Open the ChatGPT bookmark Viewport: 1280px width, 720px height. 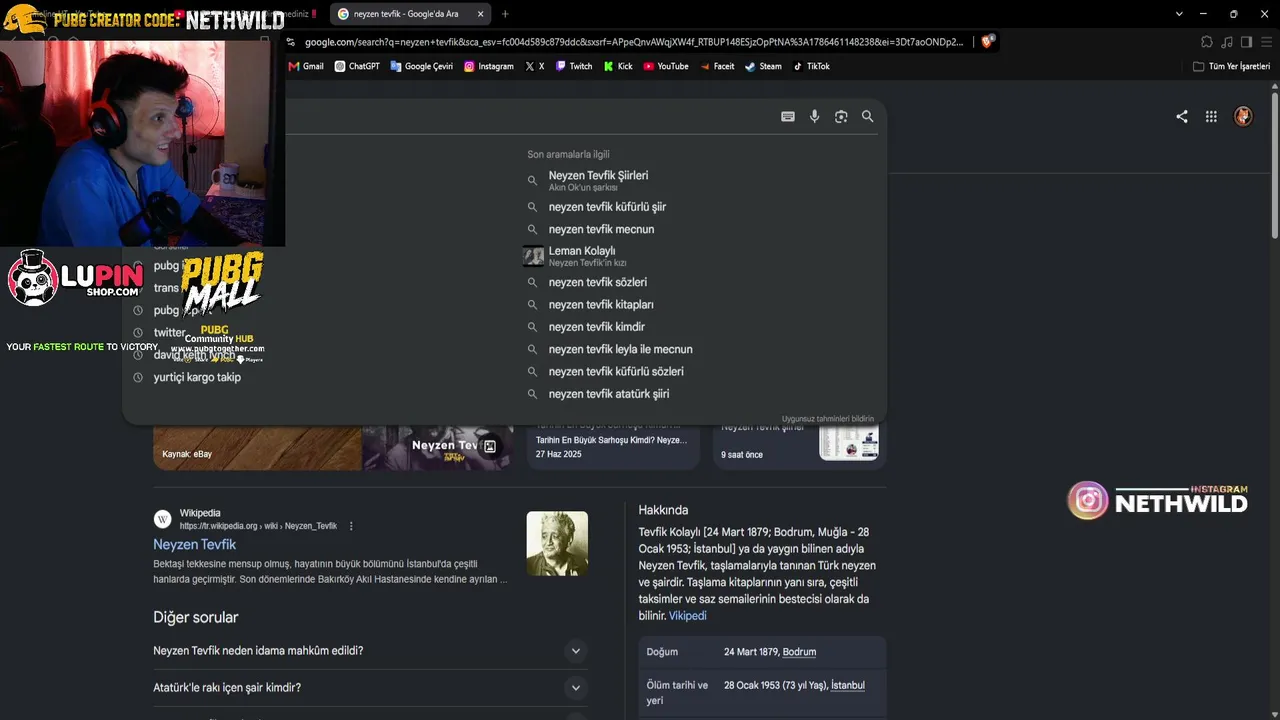[x=357, y=66]
